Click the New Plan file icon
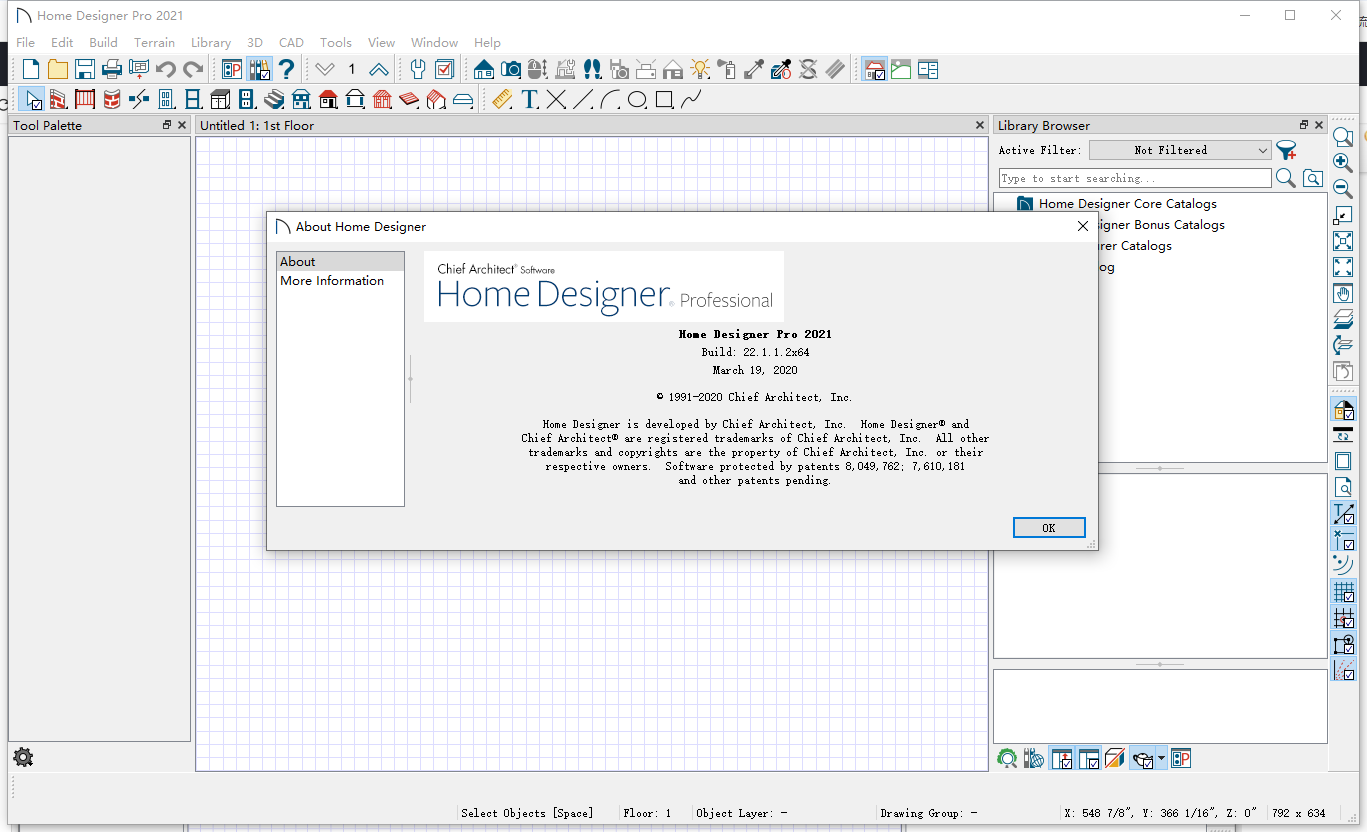Image resolution: width=1367 pixels, height=832 pixels. (32, 69)
